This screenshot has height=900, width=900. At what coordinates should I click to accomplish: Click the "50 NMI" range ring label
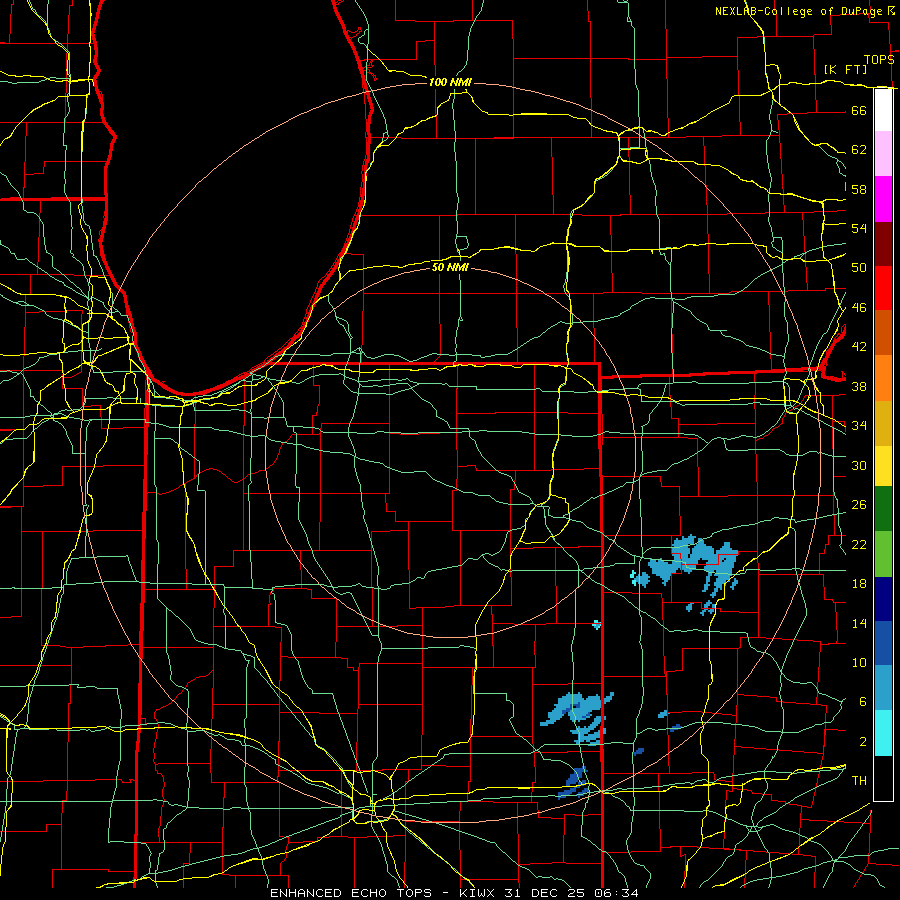point(450,267)
